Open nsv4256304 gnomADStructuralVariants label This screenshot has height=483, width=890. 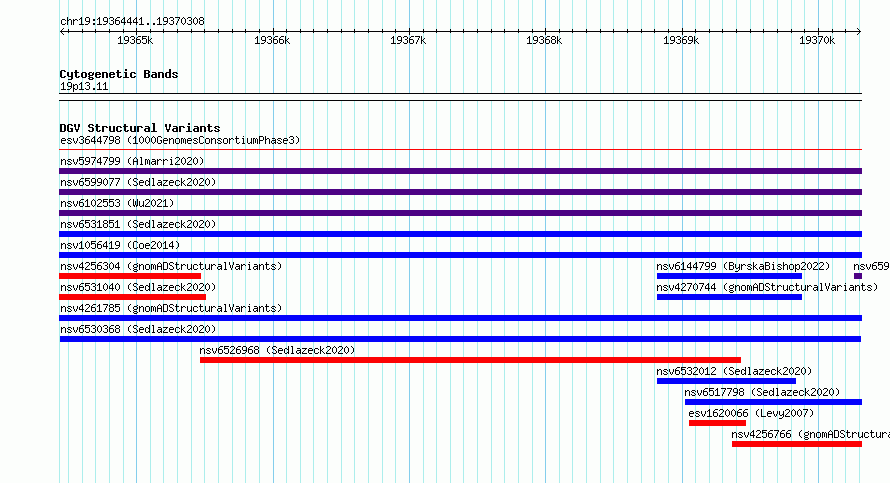tap(171, 266)
